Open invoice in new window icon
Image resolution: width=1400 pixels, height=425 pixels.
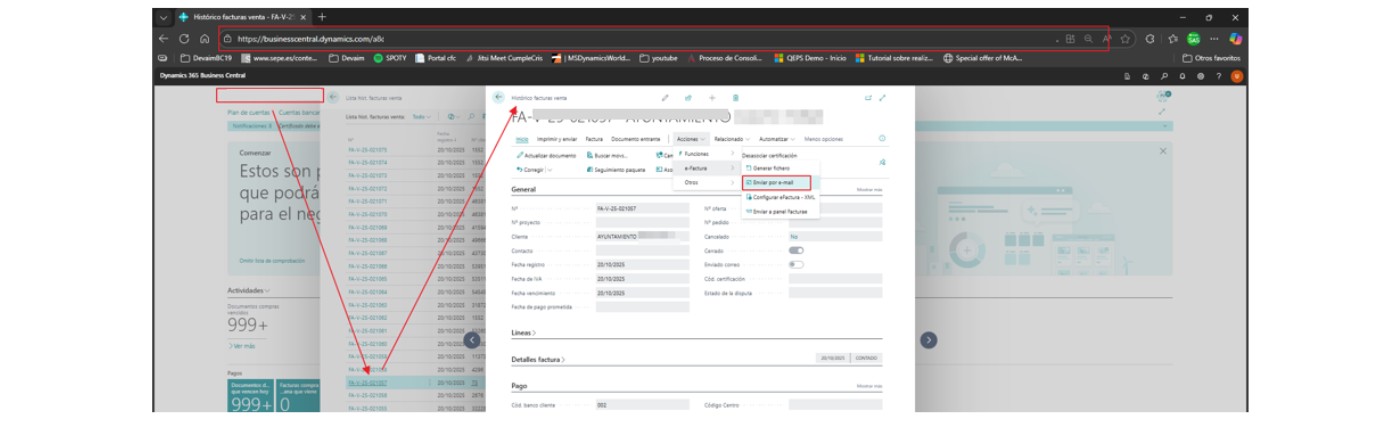tap(867, 98)
